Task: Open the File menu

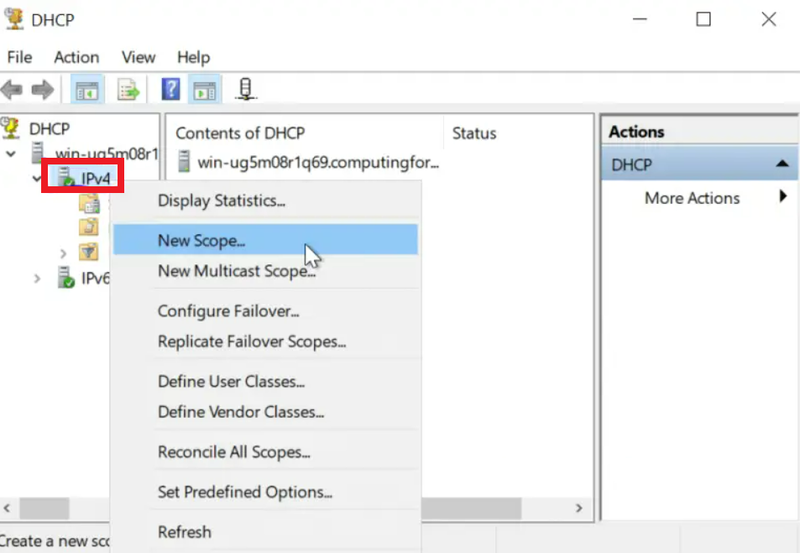Action: [19, 57]
